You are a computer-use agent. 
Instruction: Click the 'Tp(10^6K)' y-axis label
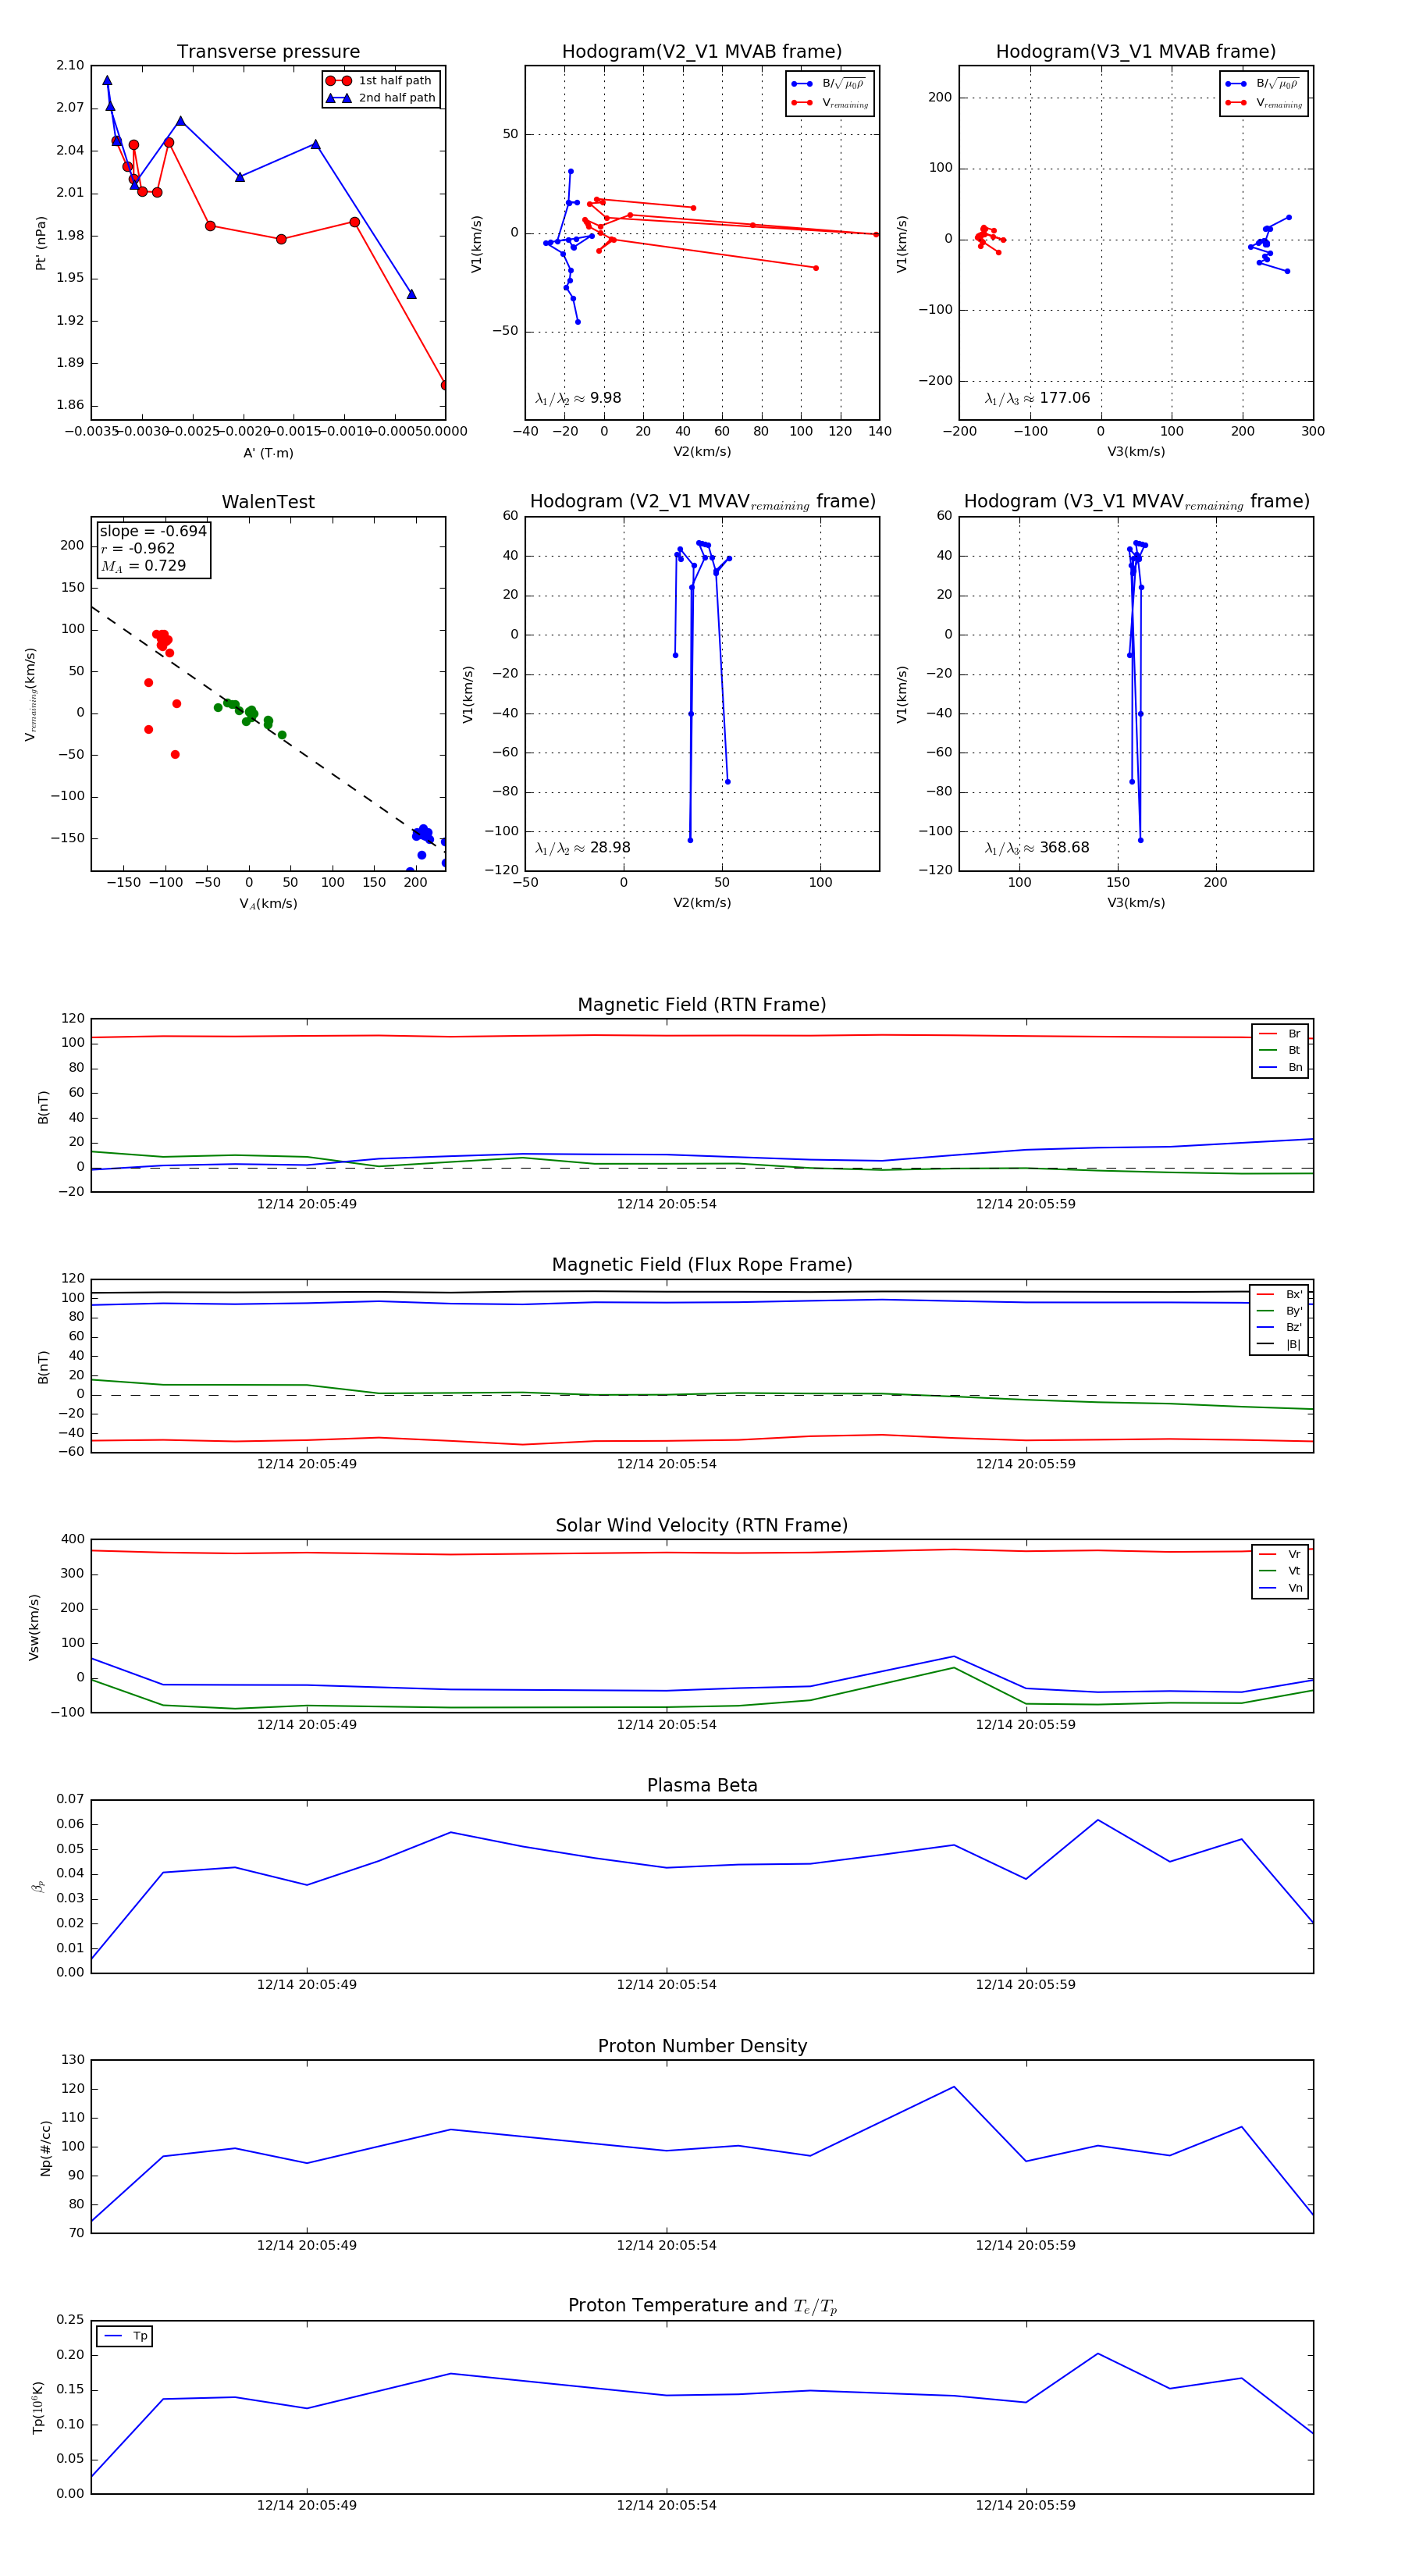click(38, 2407)
